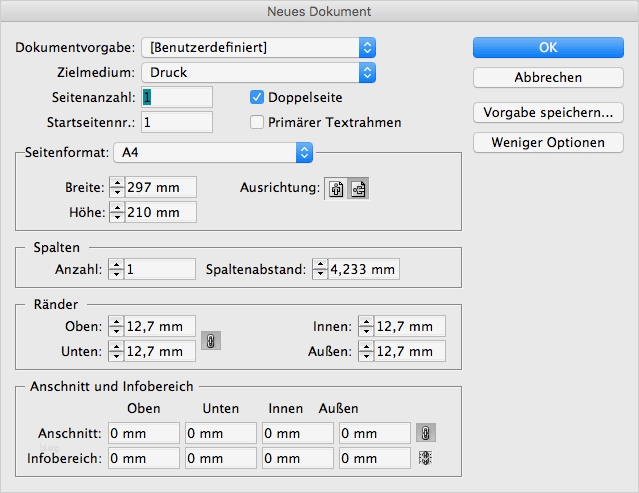Click the Breite stepper arrows

pyautogui.click(x=117, y=187)
